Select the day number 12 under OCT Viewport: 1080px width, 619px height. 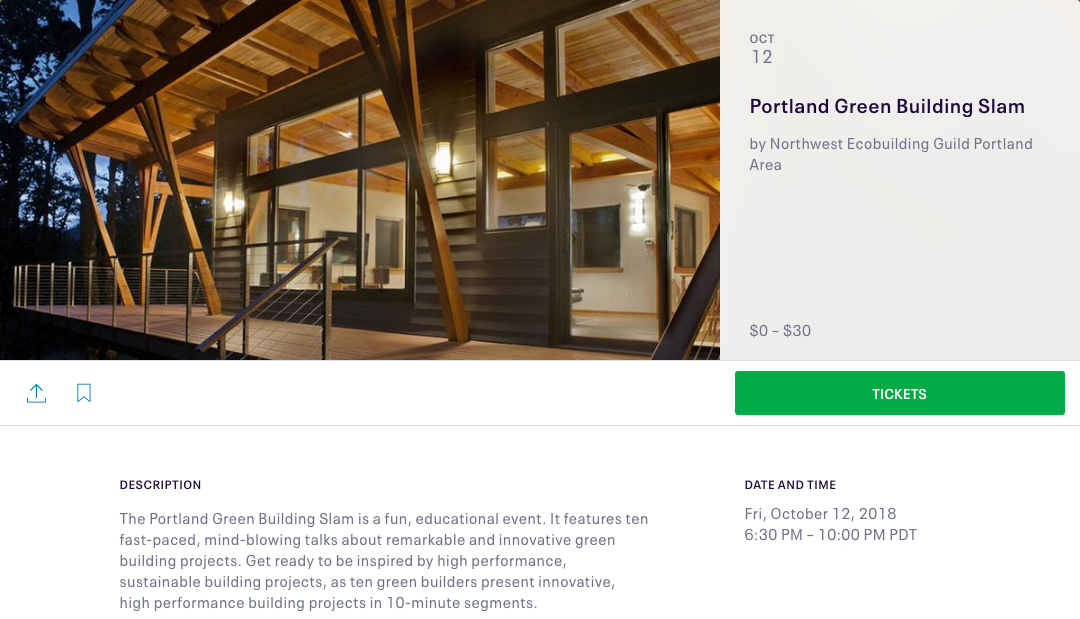(x=762, y=57)
